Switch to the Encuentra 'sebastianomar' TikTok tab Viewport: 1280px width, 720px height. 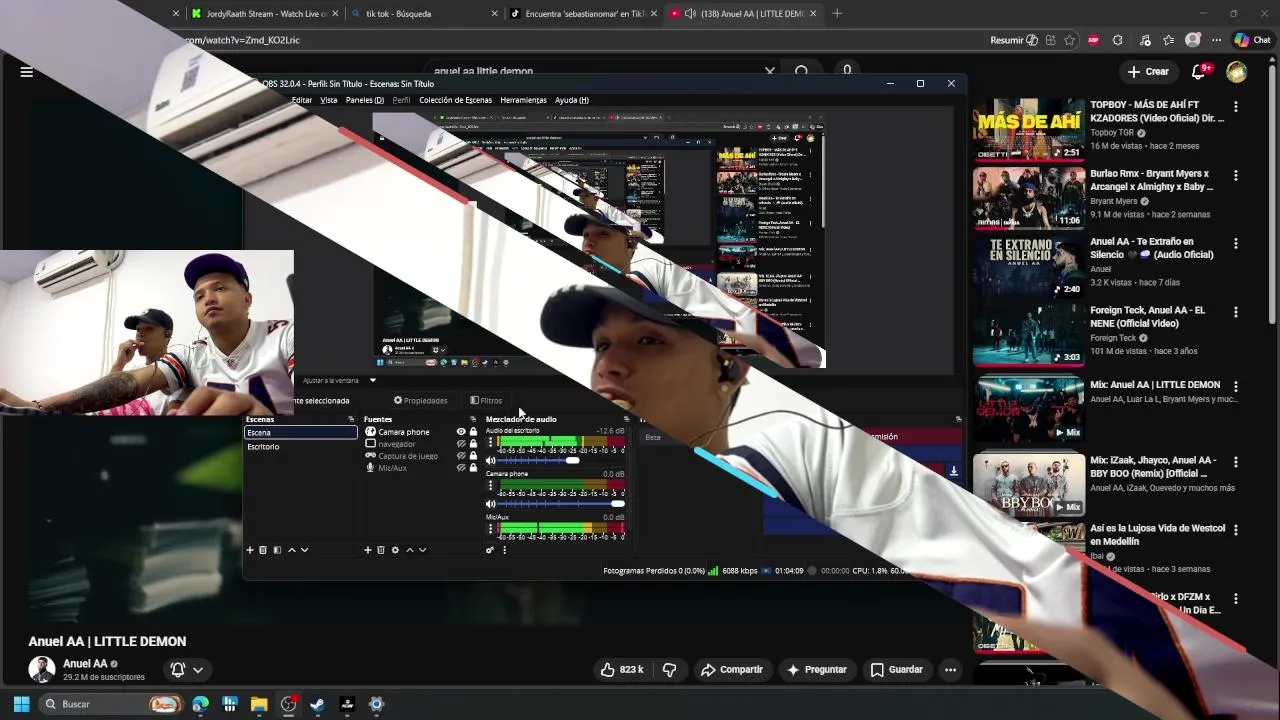coord(585,13)
